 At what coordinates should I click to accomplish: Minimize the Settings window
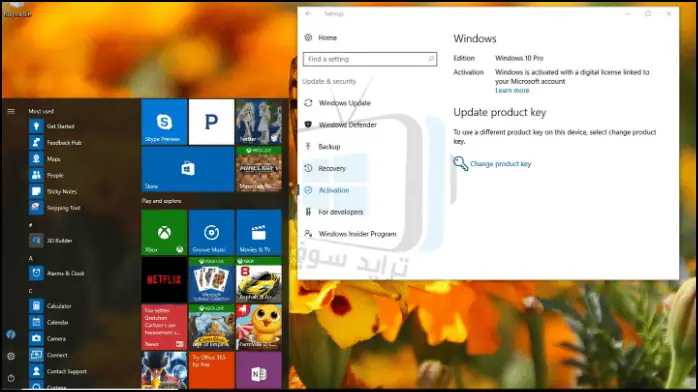(627, 14)
